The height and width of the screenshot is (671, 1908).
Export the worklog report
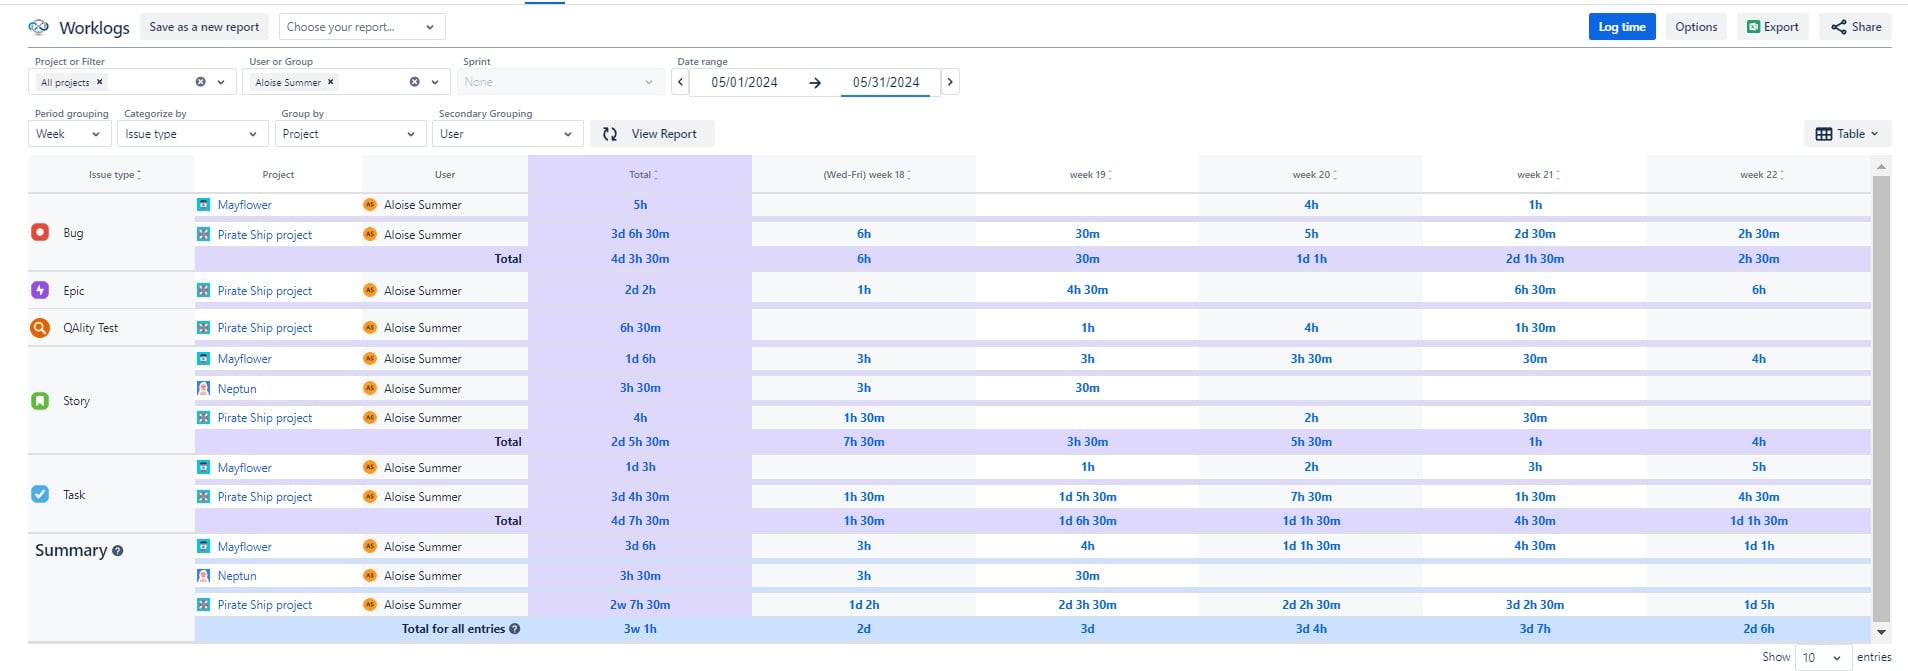[1773, 27]
